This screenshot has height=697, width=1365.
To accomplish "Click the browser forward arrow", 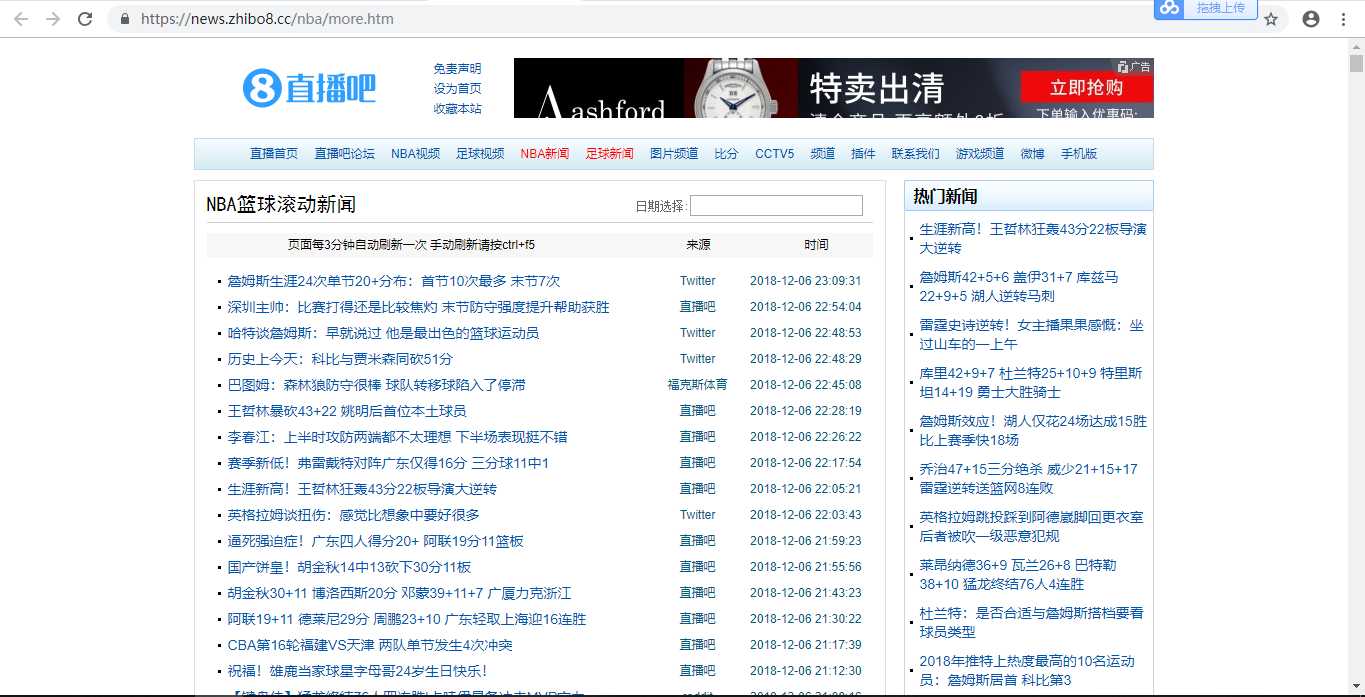I will (53, 19).
